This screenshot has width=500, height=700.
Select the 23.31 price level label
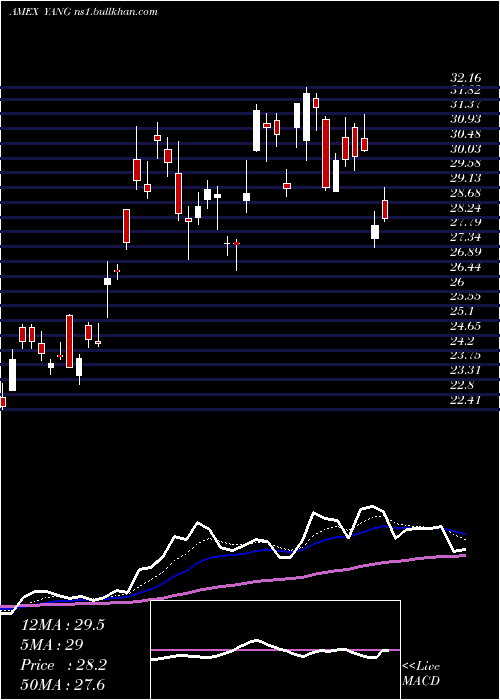466,370
